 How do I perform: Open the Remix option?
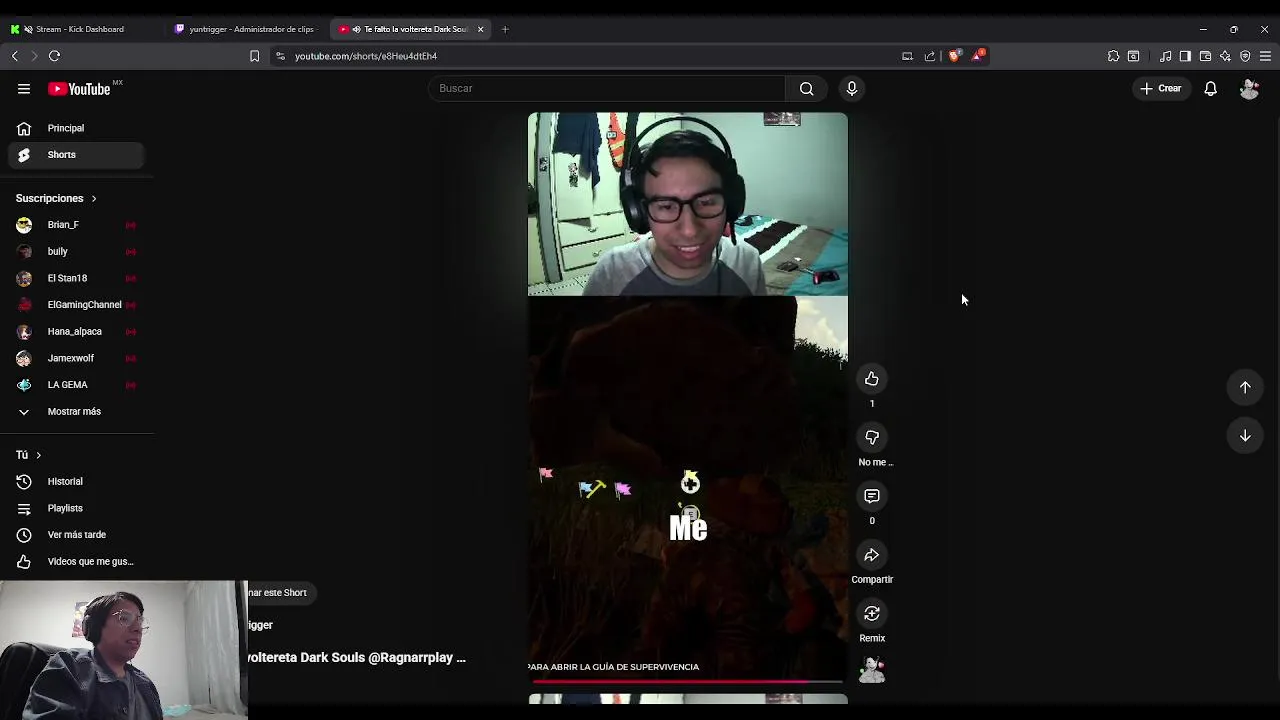[x=872, y=613]
